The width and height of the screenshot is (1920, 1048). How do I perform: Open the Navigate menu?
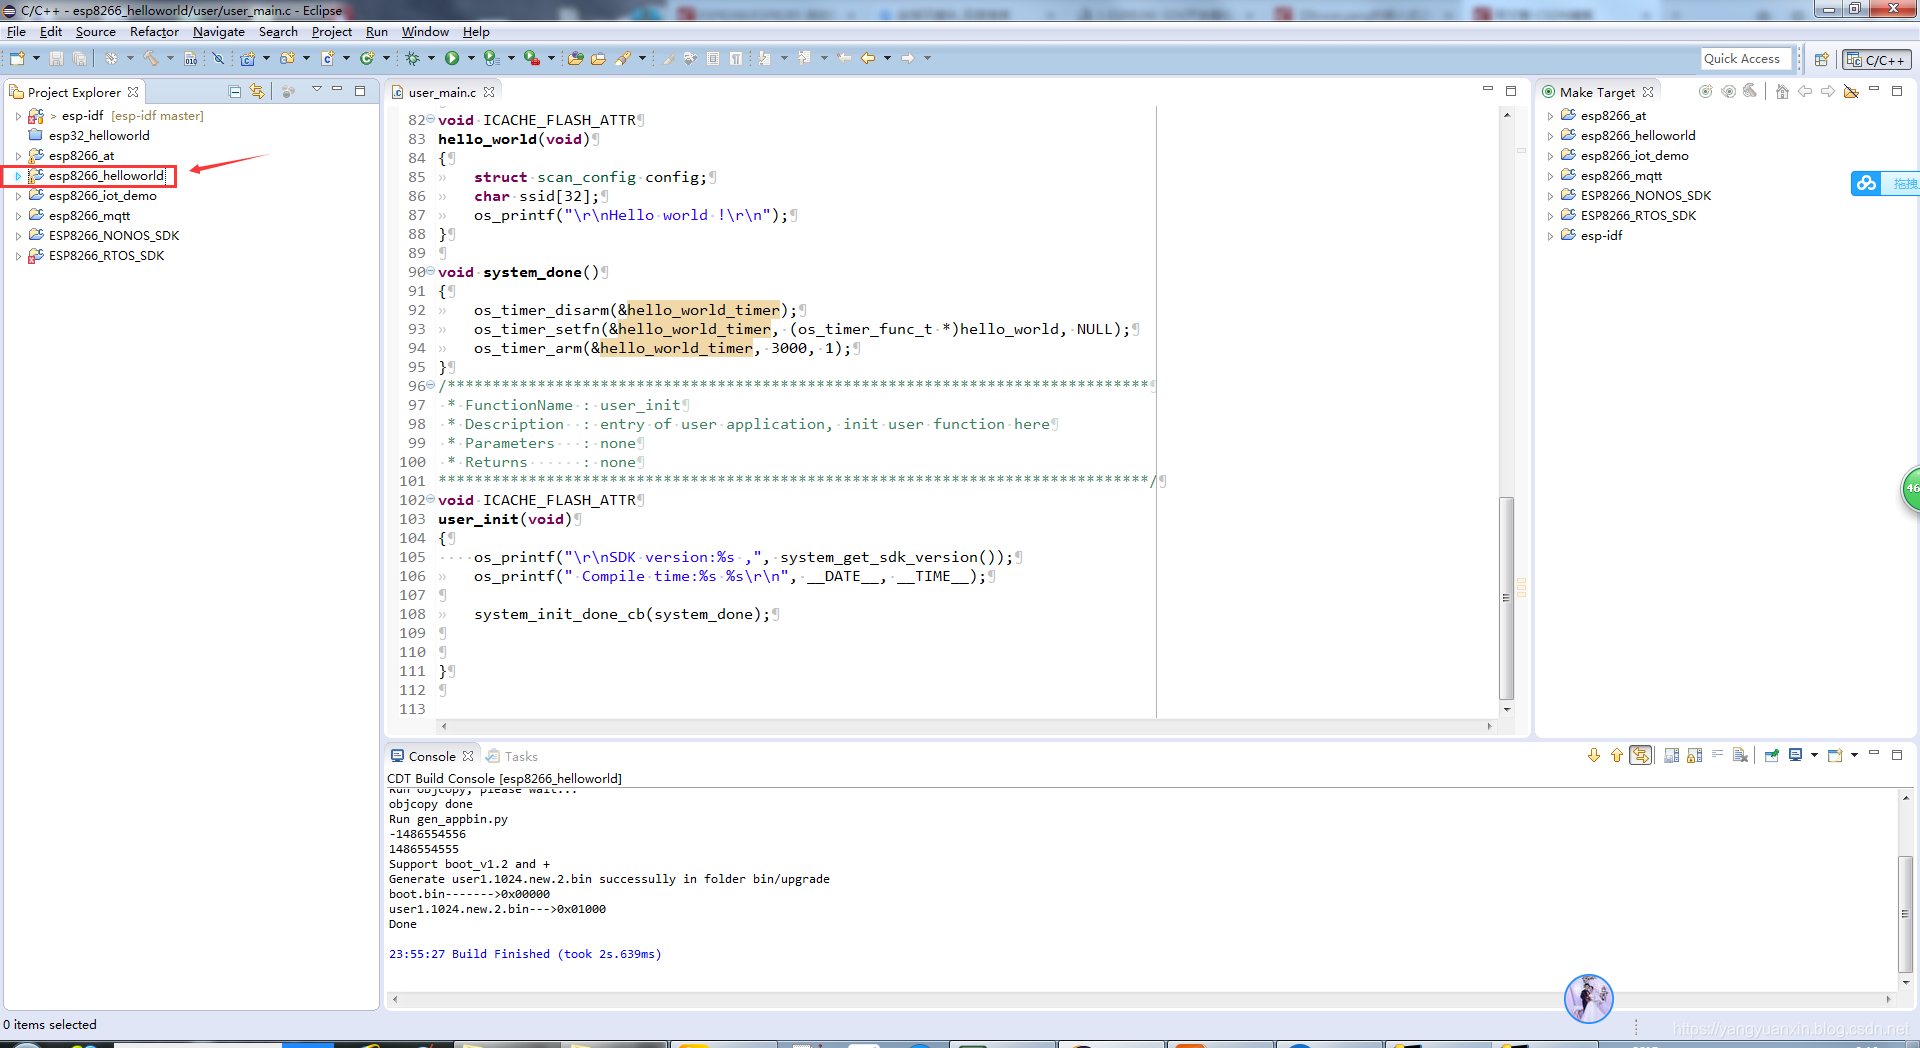(218, 32)
